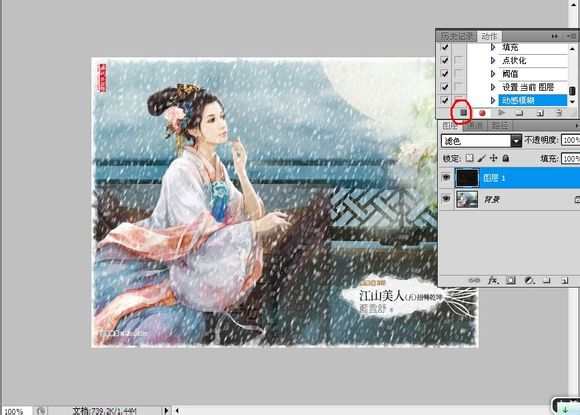Screen dimensions: 580x415
Task: Click the zoom 100% field in status bar
Action: pos(15,411)
